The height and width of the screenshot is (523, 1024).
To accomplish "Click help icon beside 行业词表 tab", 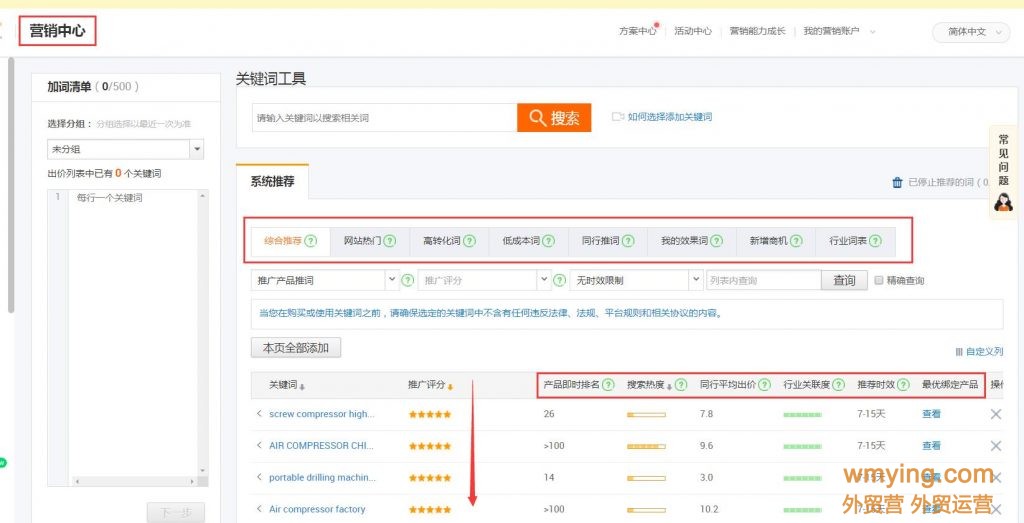I will pyautogui.click(x=875, y=240).
